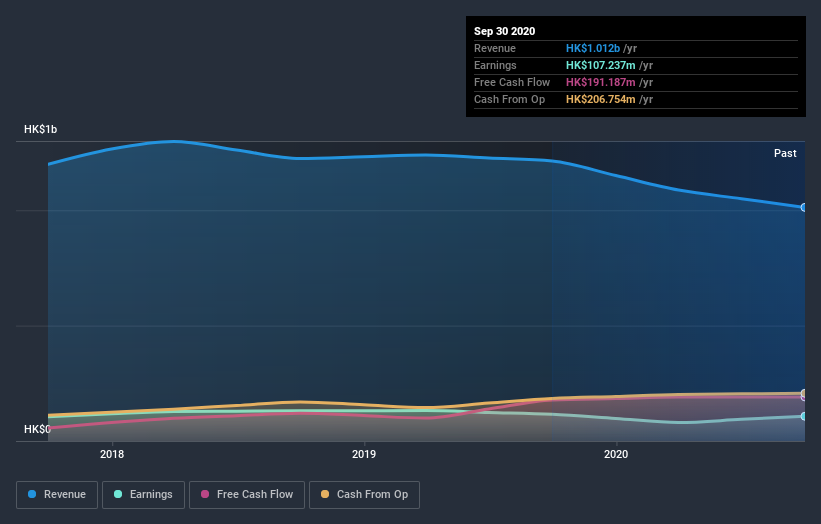Click the Earnings row label in tooltip
Screen dimensions: 821x524
pos(495,65)
